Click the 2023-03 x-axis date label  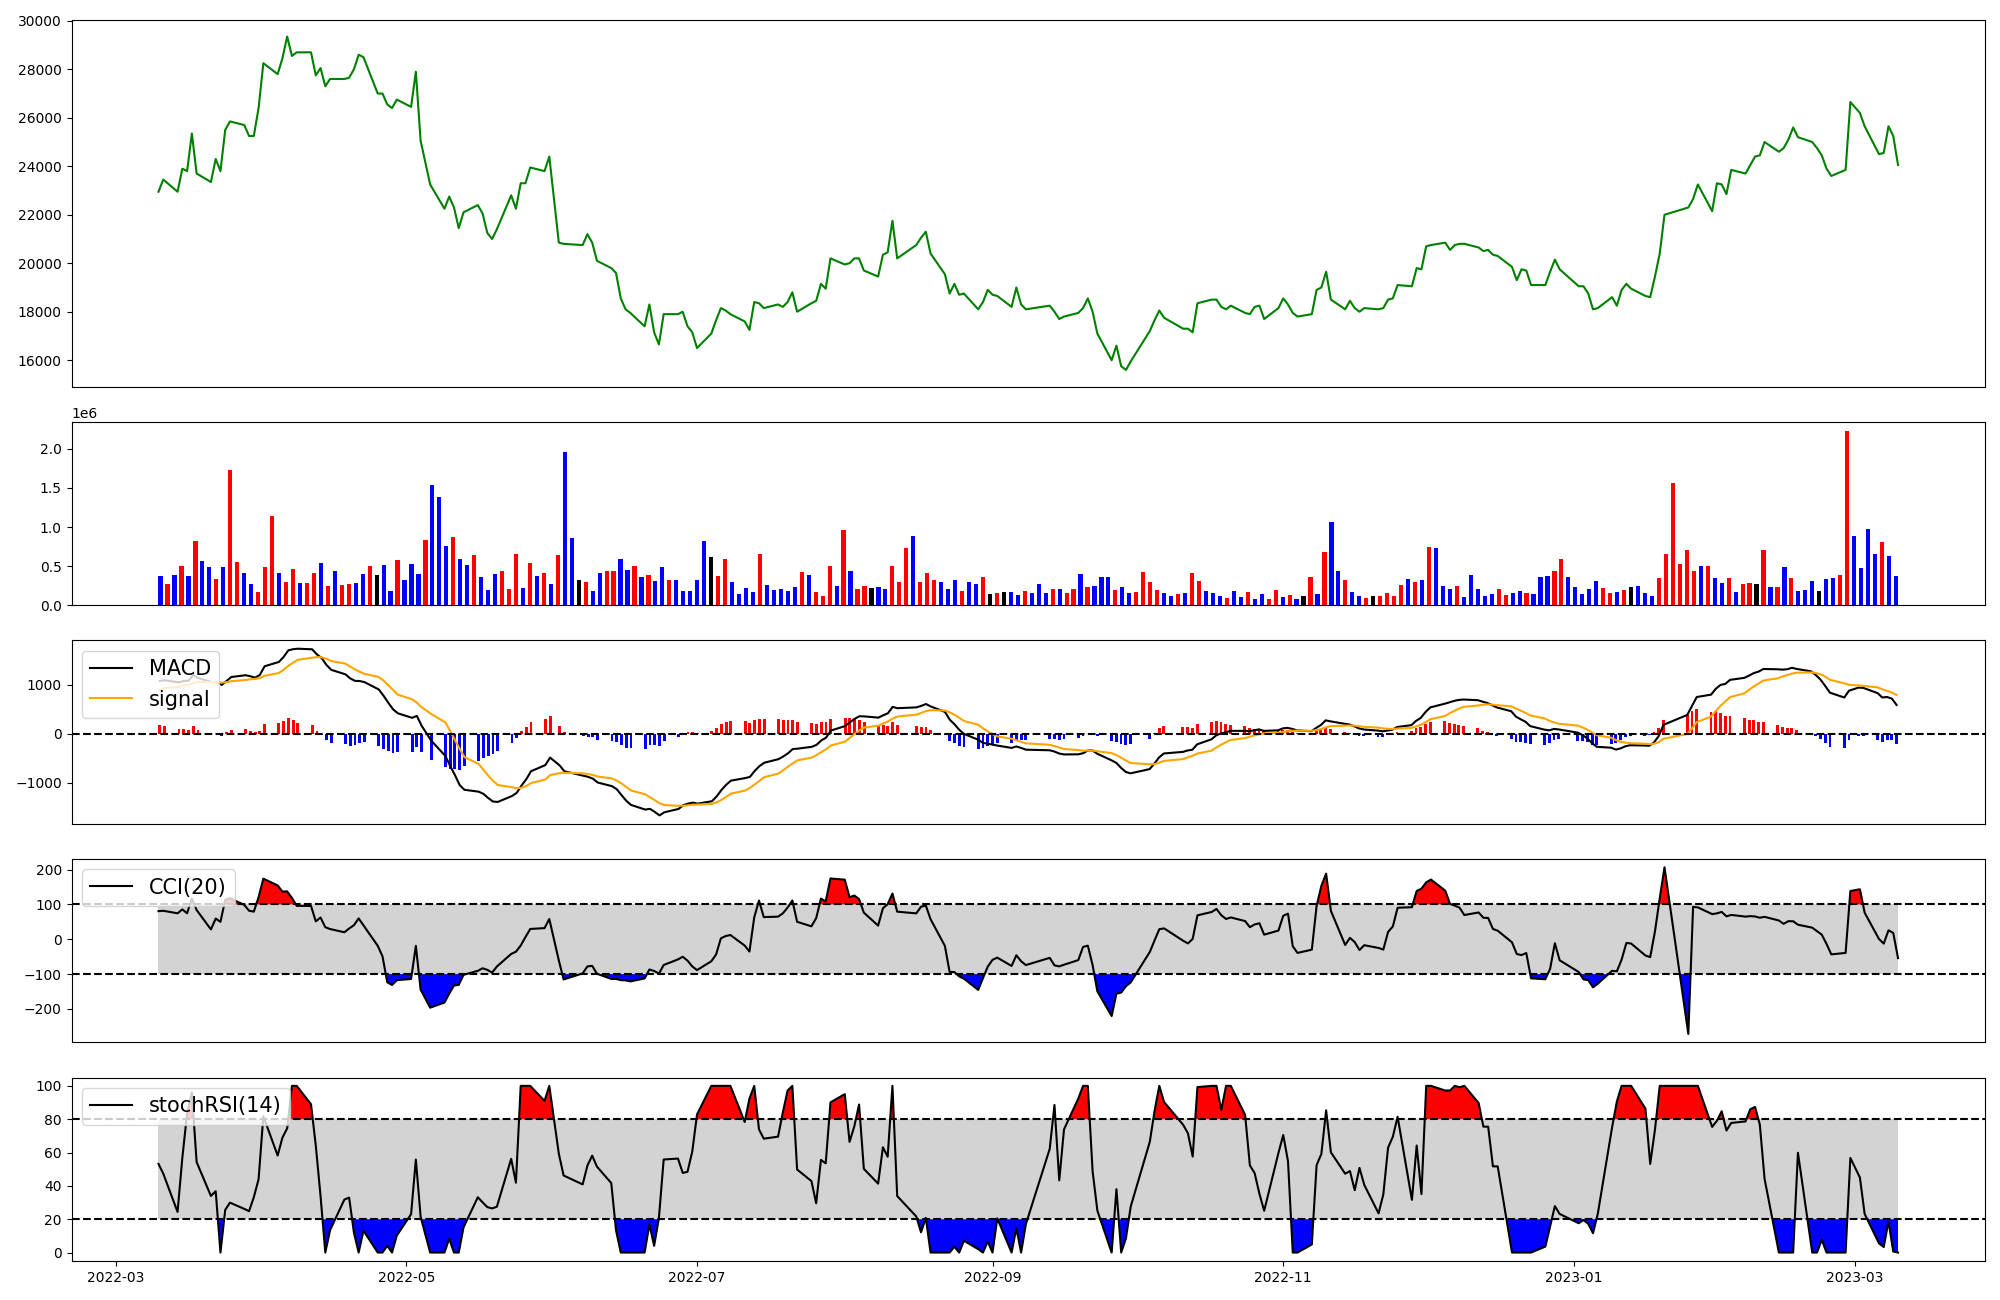[1855, 1277]
